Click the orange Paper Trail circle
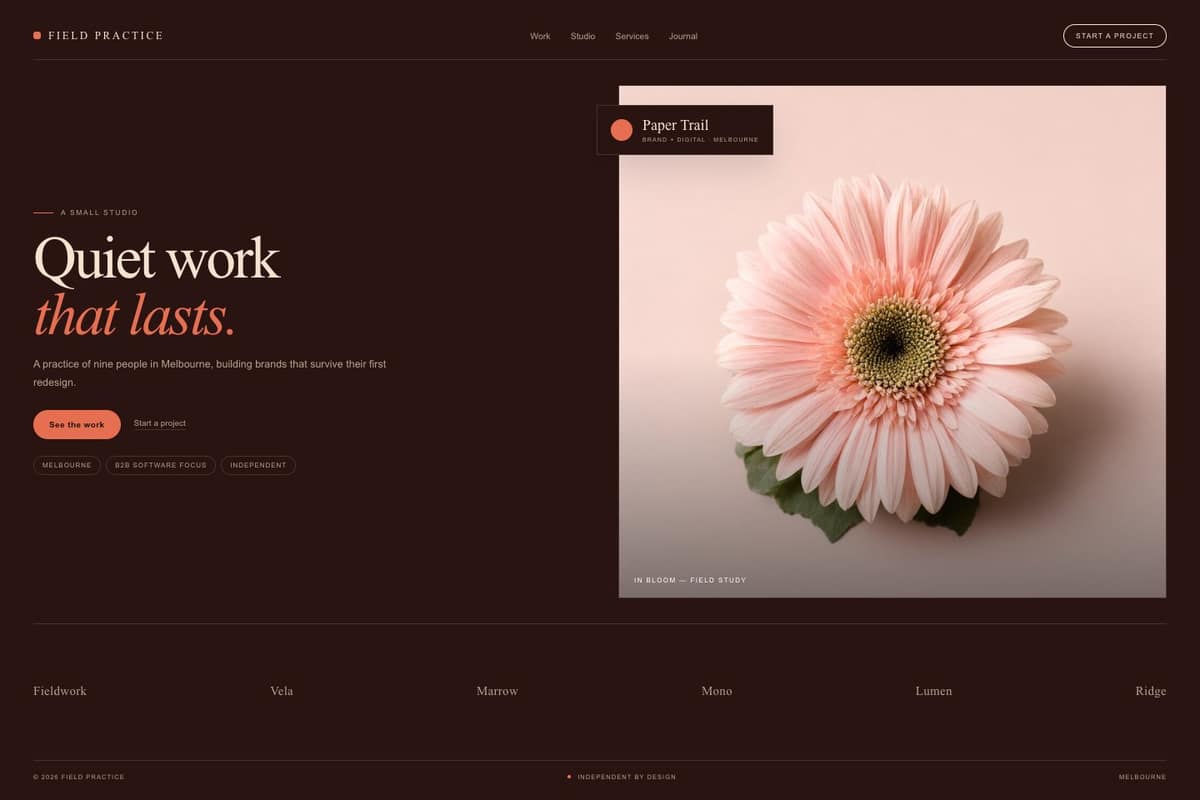The image size is (1200, 800). click(621, 130)
